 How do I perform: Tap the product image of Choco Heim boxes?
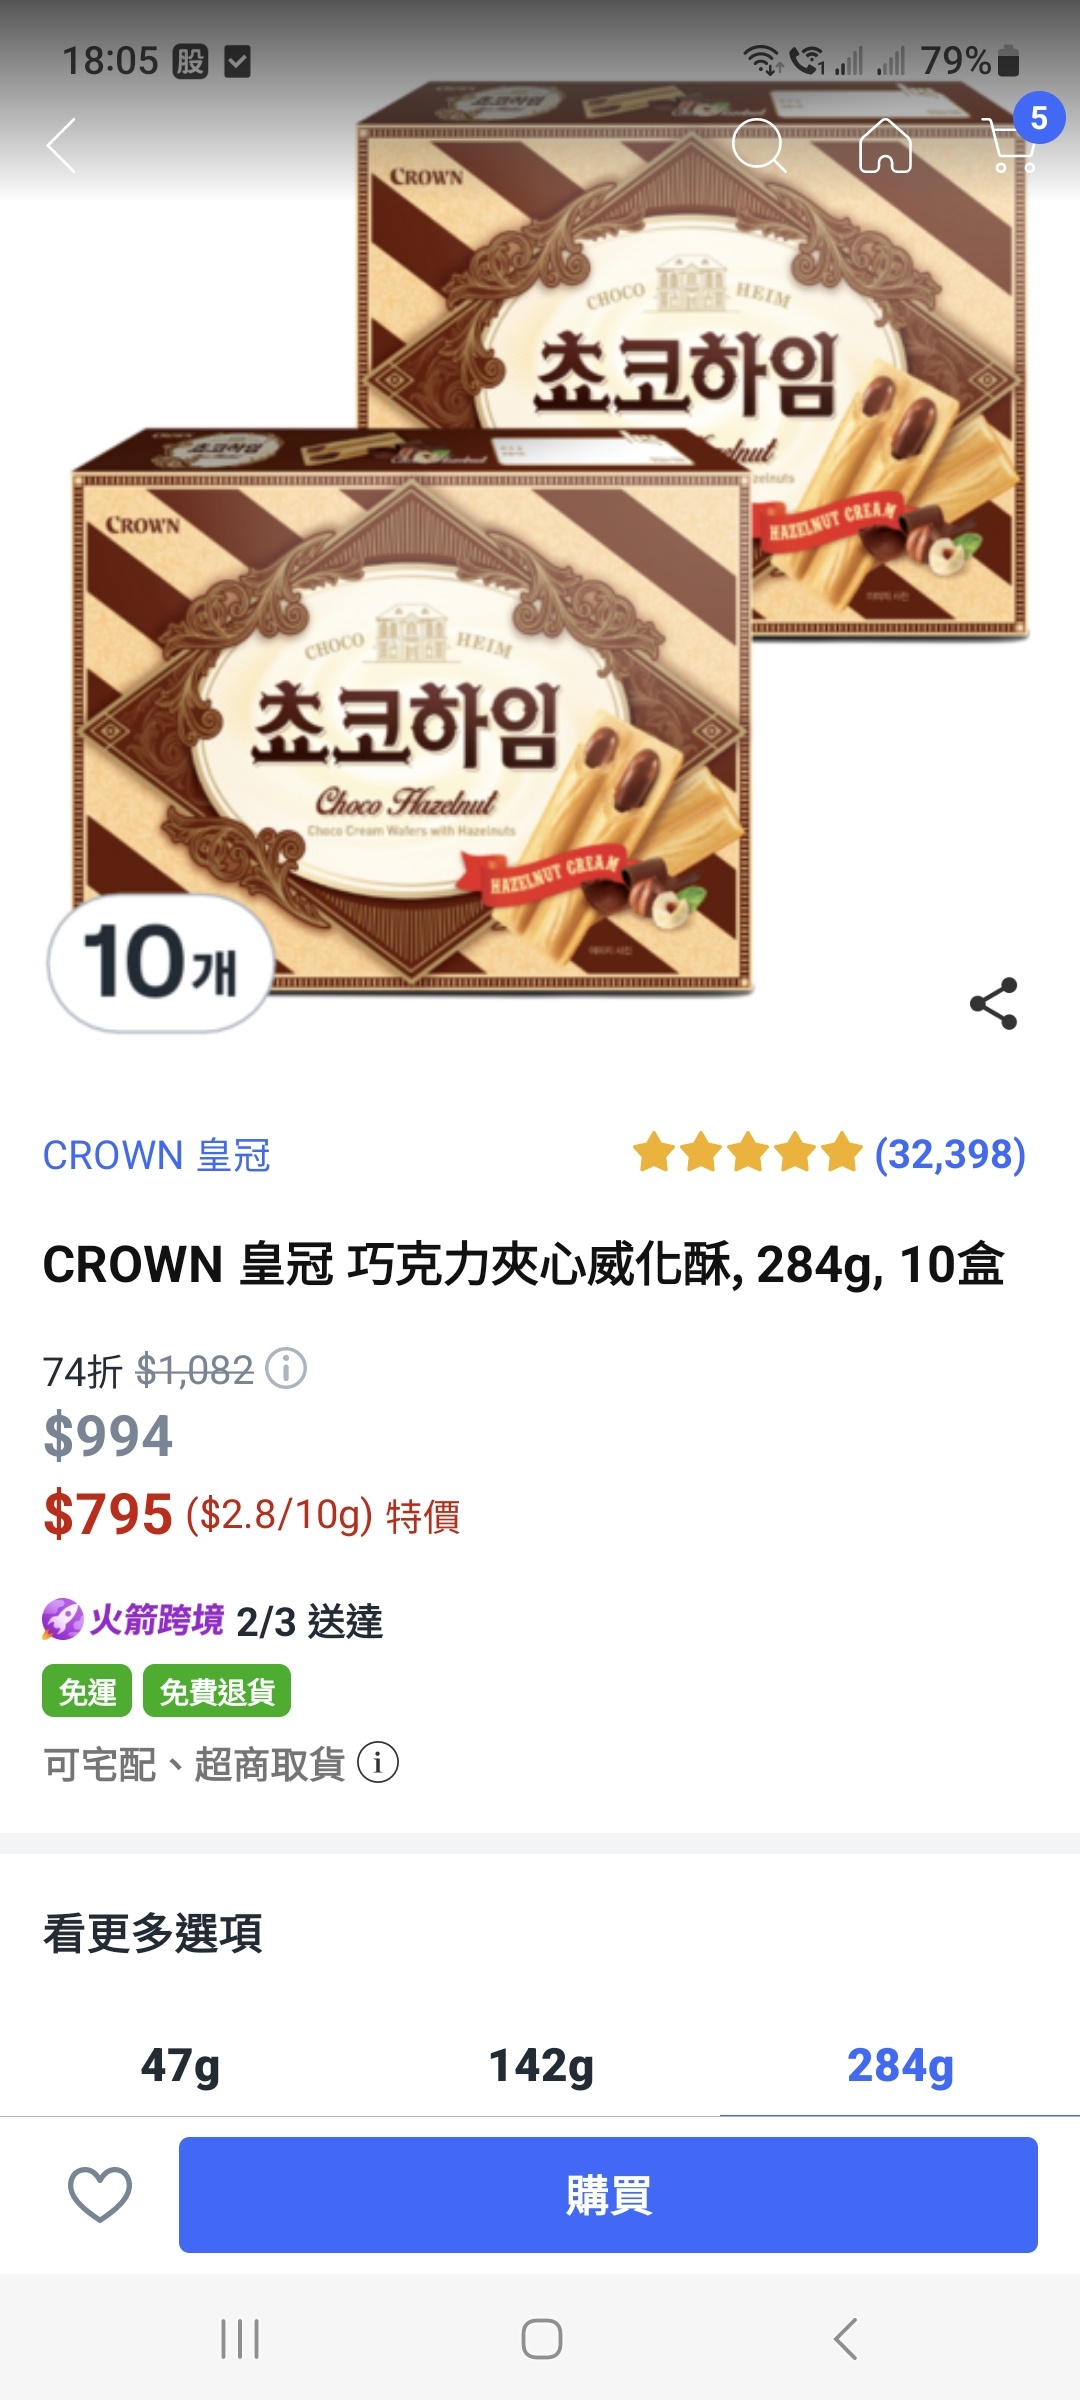540,560
